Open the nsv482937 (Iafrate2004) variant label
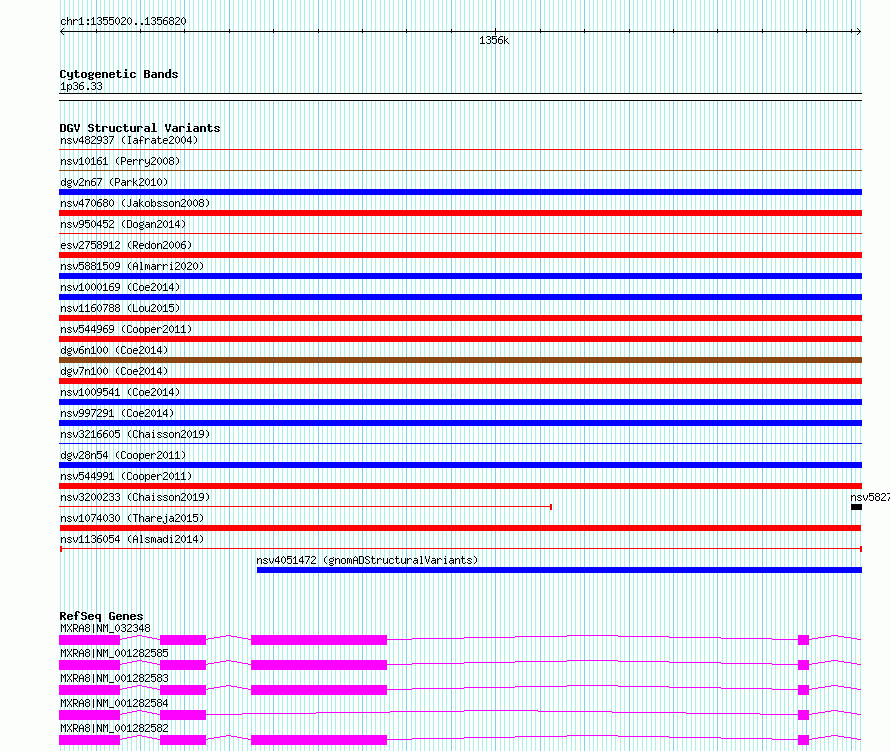This screenshot has height=751, width=890. (x=129, y=140)
